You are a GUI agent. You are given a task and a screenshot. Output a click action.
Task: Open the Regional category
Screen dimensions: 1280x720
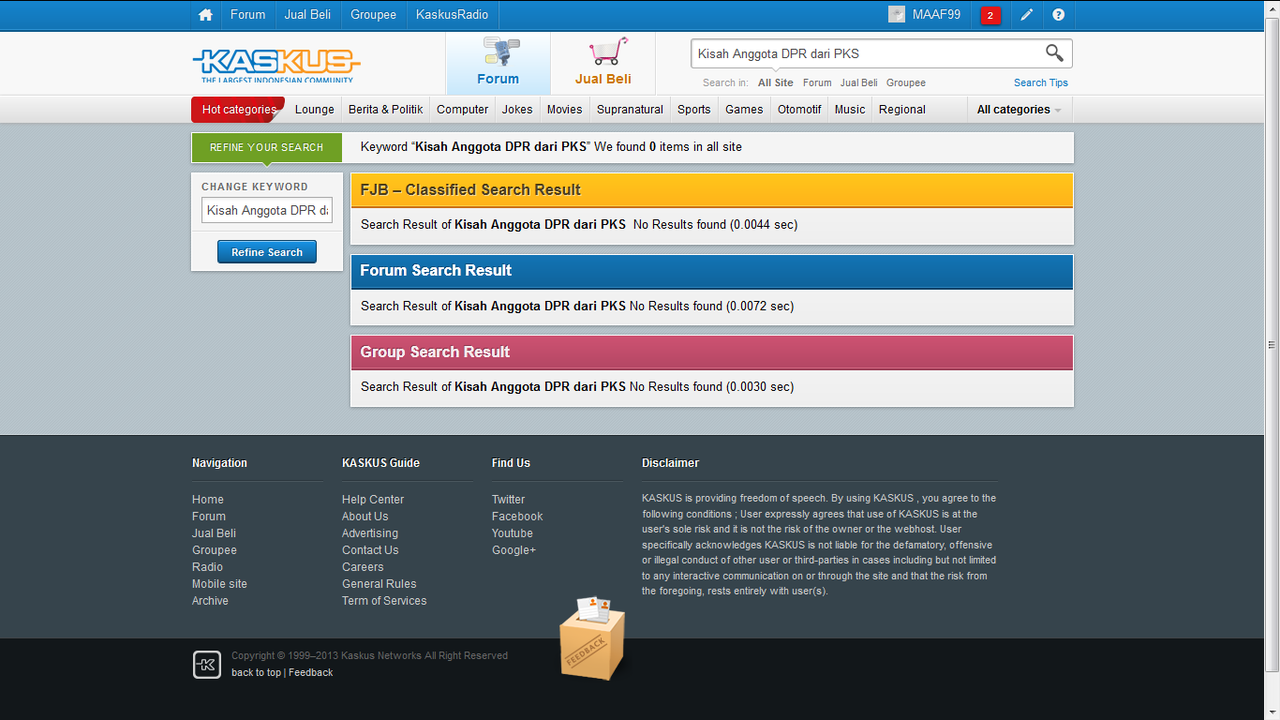click(x=902, y=110)
